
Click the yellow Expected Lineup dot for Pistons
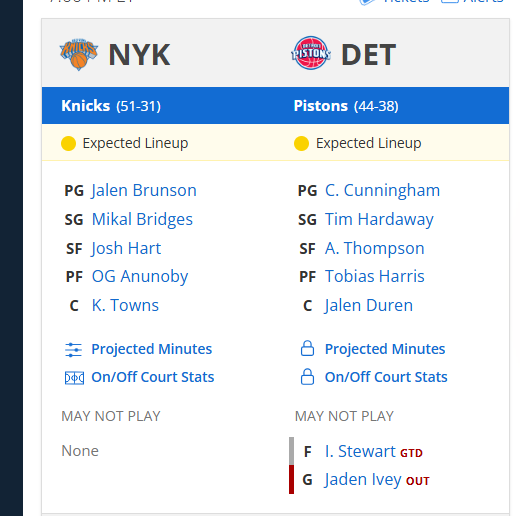(x=301, y=144)
